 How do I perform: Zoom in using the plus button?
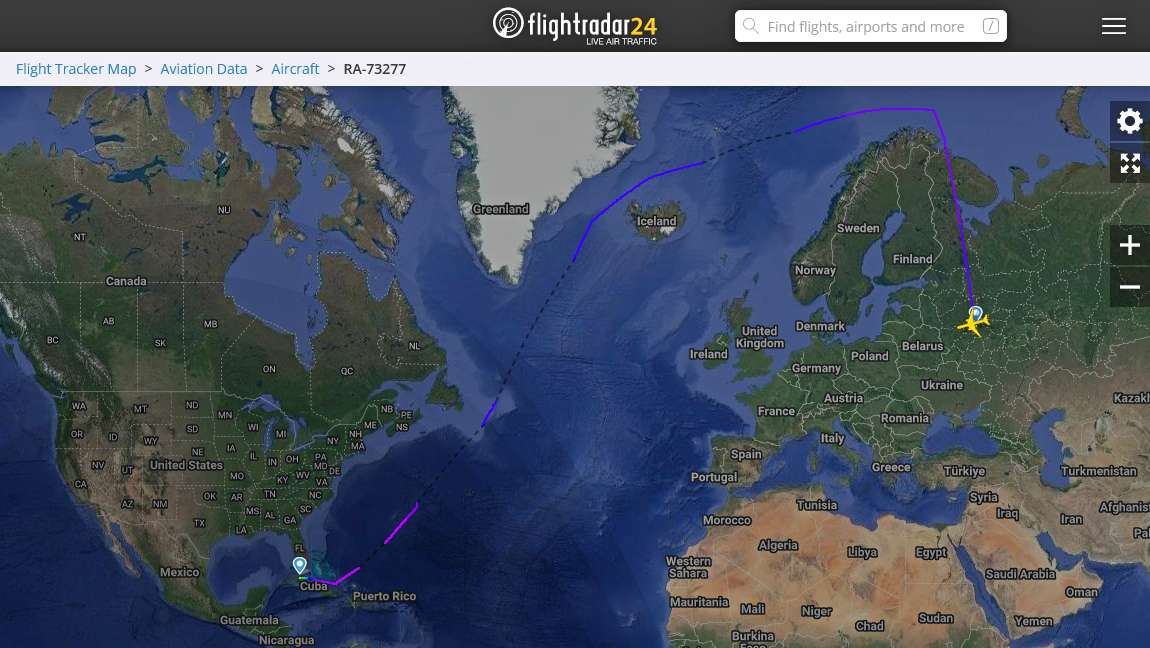click(x=1129, y=245)
